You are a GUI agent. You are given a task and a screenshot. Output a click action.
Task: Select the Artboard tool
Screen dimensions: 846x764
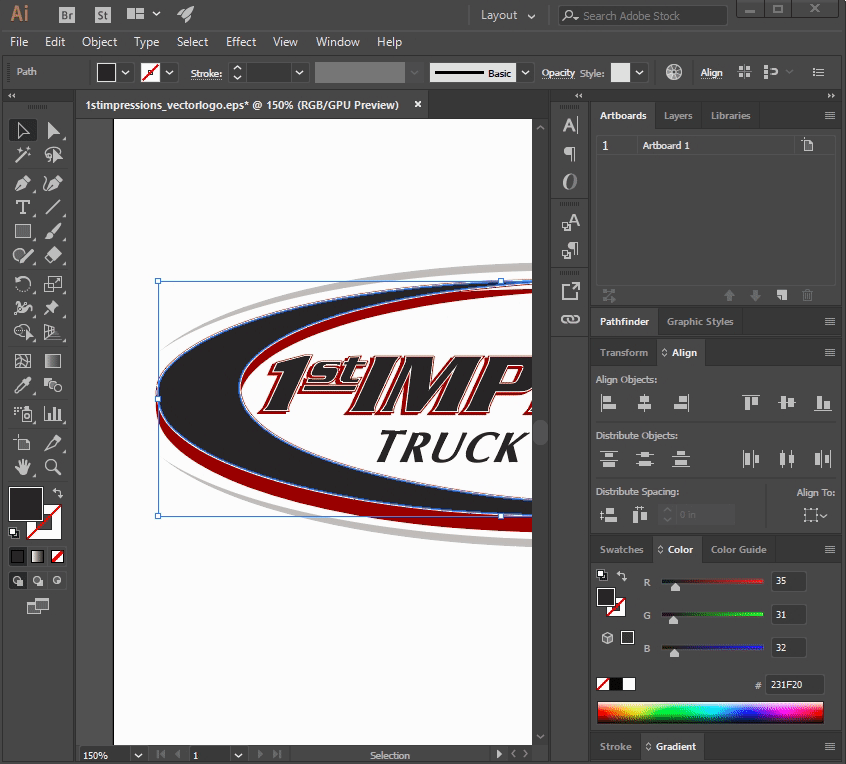click(23, 443)
